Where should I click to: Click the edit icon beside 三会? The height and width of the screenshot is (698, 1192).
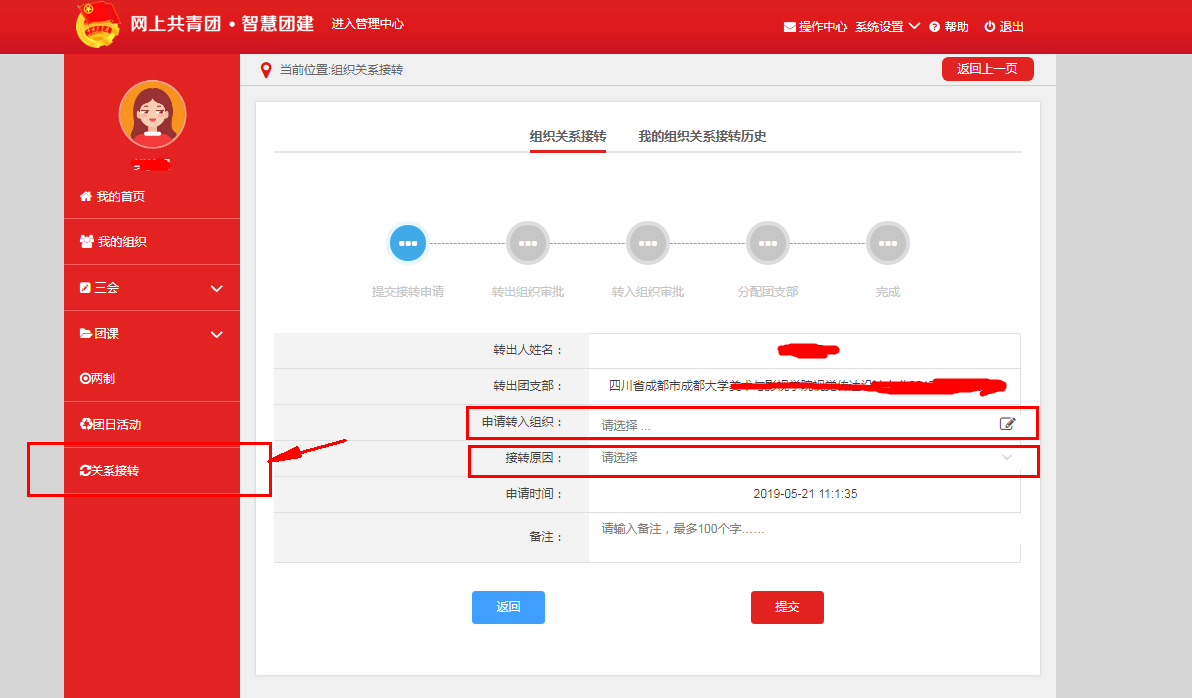(85, 287)
